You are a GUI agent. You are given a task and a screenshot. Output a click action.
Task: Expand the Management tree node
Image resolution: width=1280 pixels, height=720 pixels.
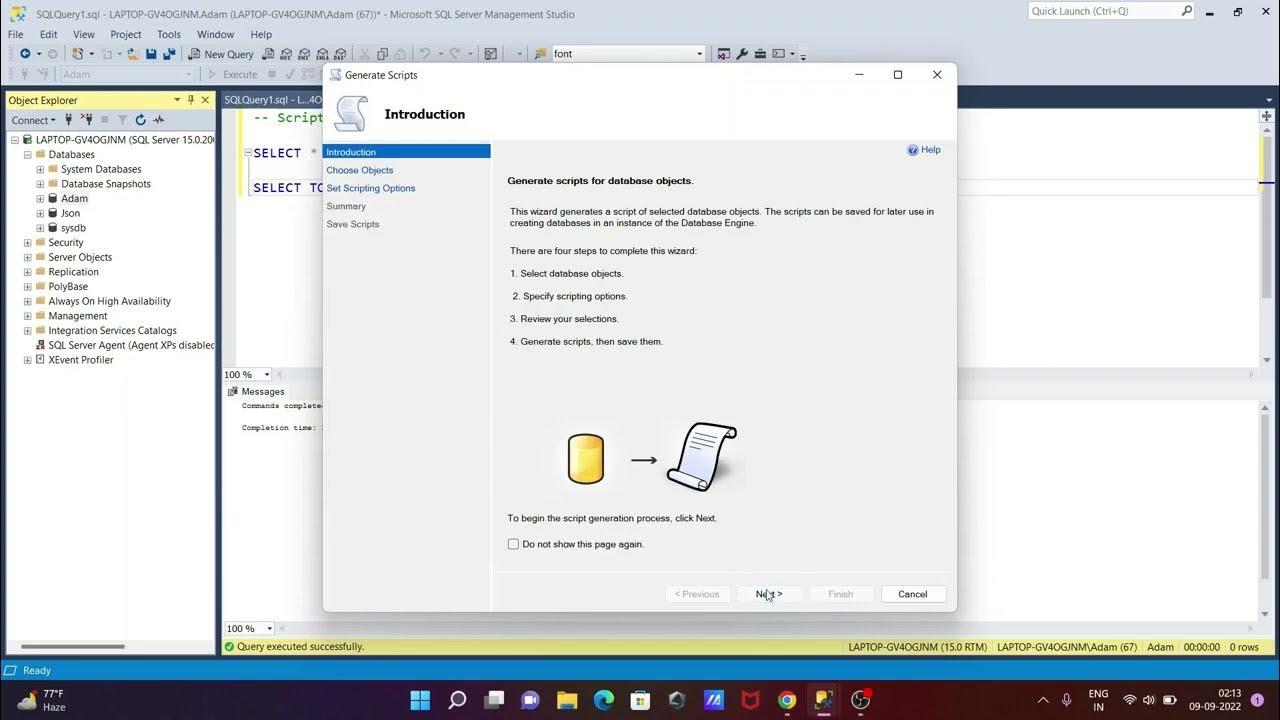point(28,316)
